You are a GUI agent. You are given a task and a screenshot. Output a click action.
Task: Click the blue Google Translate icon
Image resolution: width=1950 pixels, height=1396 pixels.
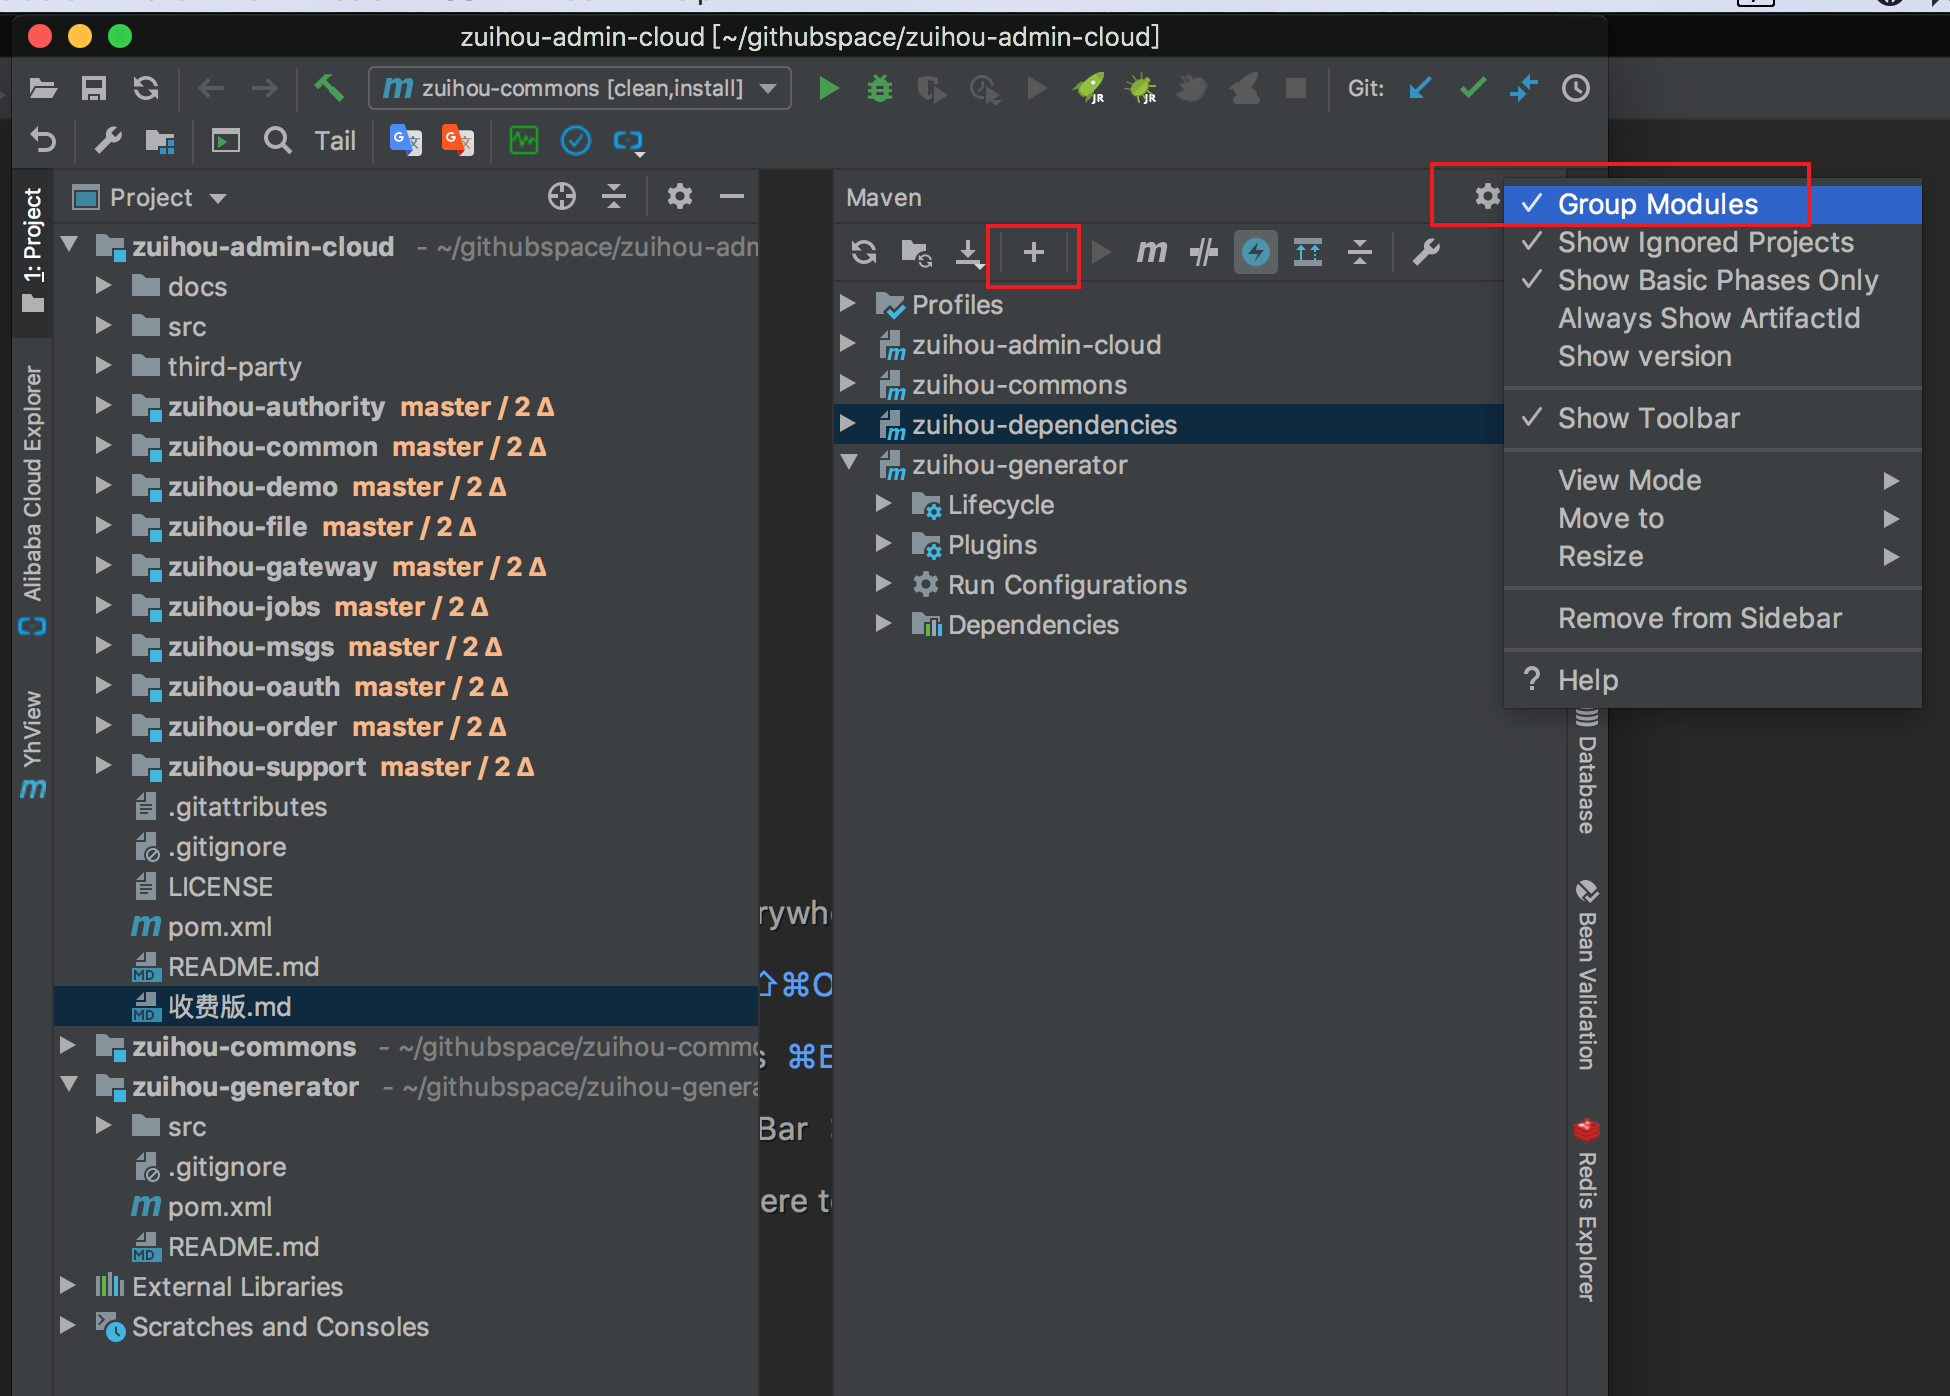(405, 140)
